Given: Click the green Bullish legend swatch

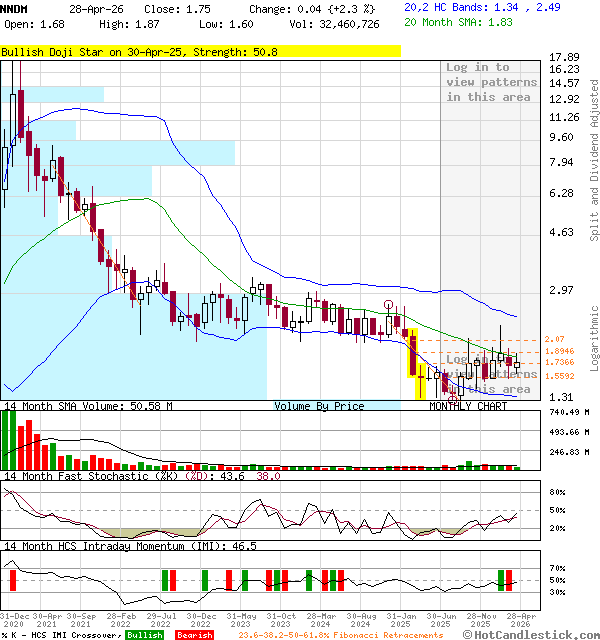Looking at the screenshot, I should coord(145,635).
